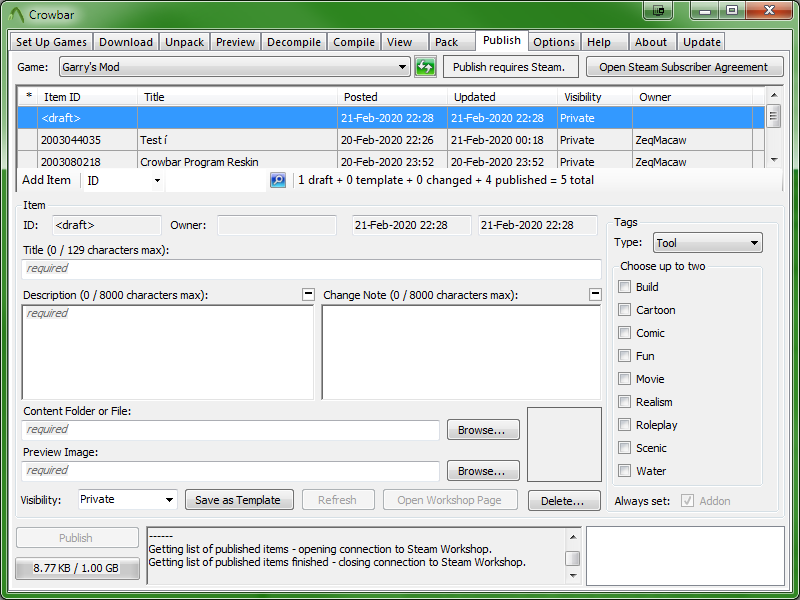Image resolution: width=800 pixels, height=600 pixels.
Task: Click the Add Item ID text field
Action: [216, 180]
